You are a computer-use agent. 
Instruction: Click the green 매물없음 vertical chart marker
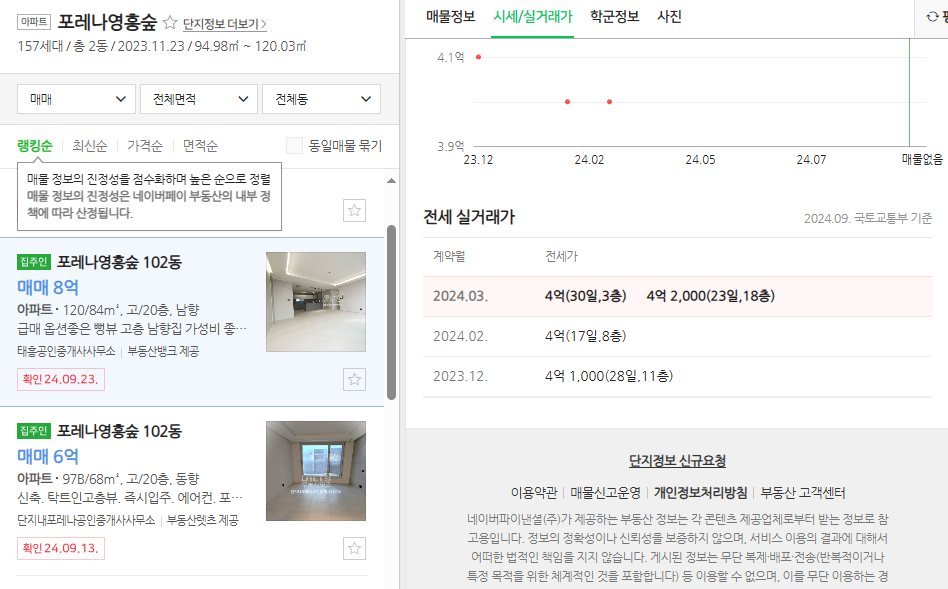point(909,92)
